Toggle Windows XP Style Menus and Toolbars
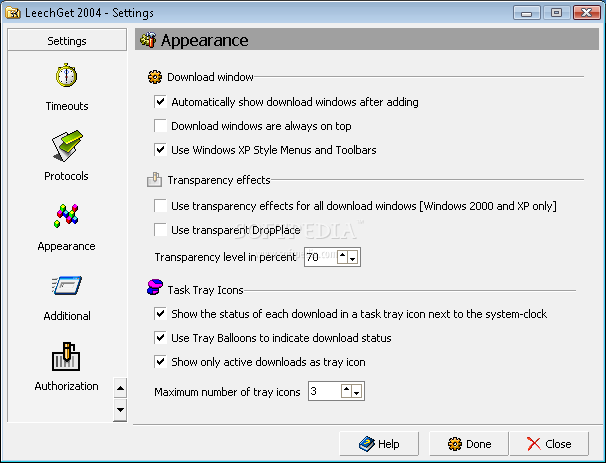This screenshot has width=606, height=463. (x=160, y=150)
